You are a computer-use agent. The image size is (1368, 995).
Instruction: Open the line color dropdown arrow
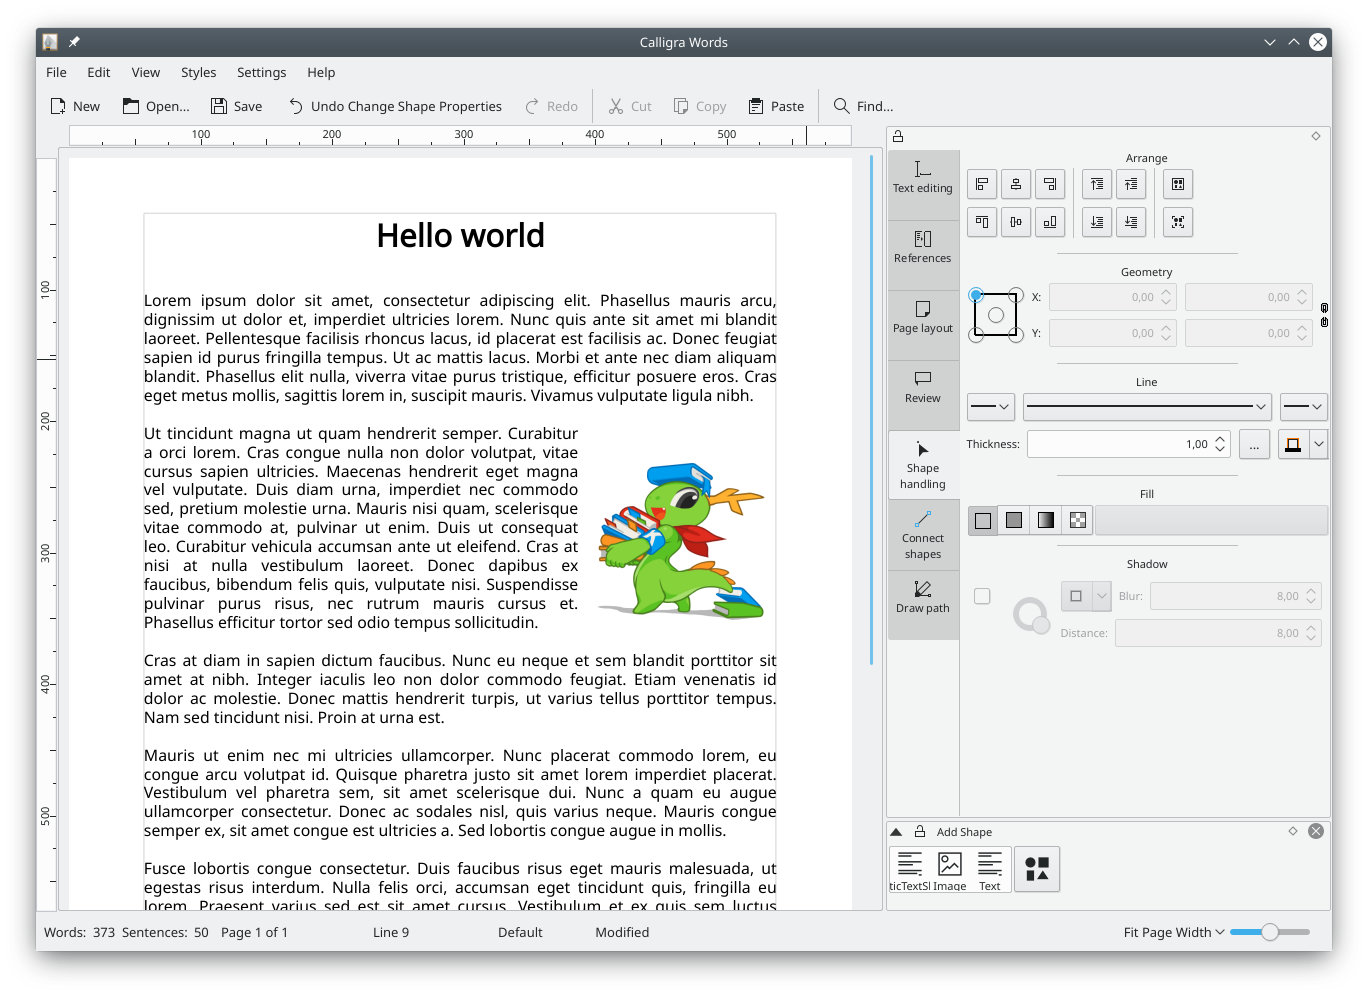click(1318, 445)
